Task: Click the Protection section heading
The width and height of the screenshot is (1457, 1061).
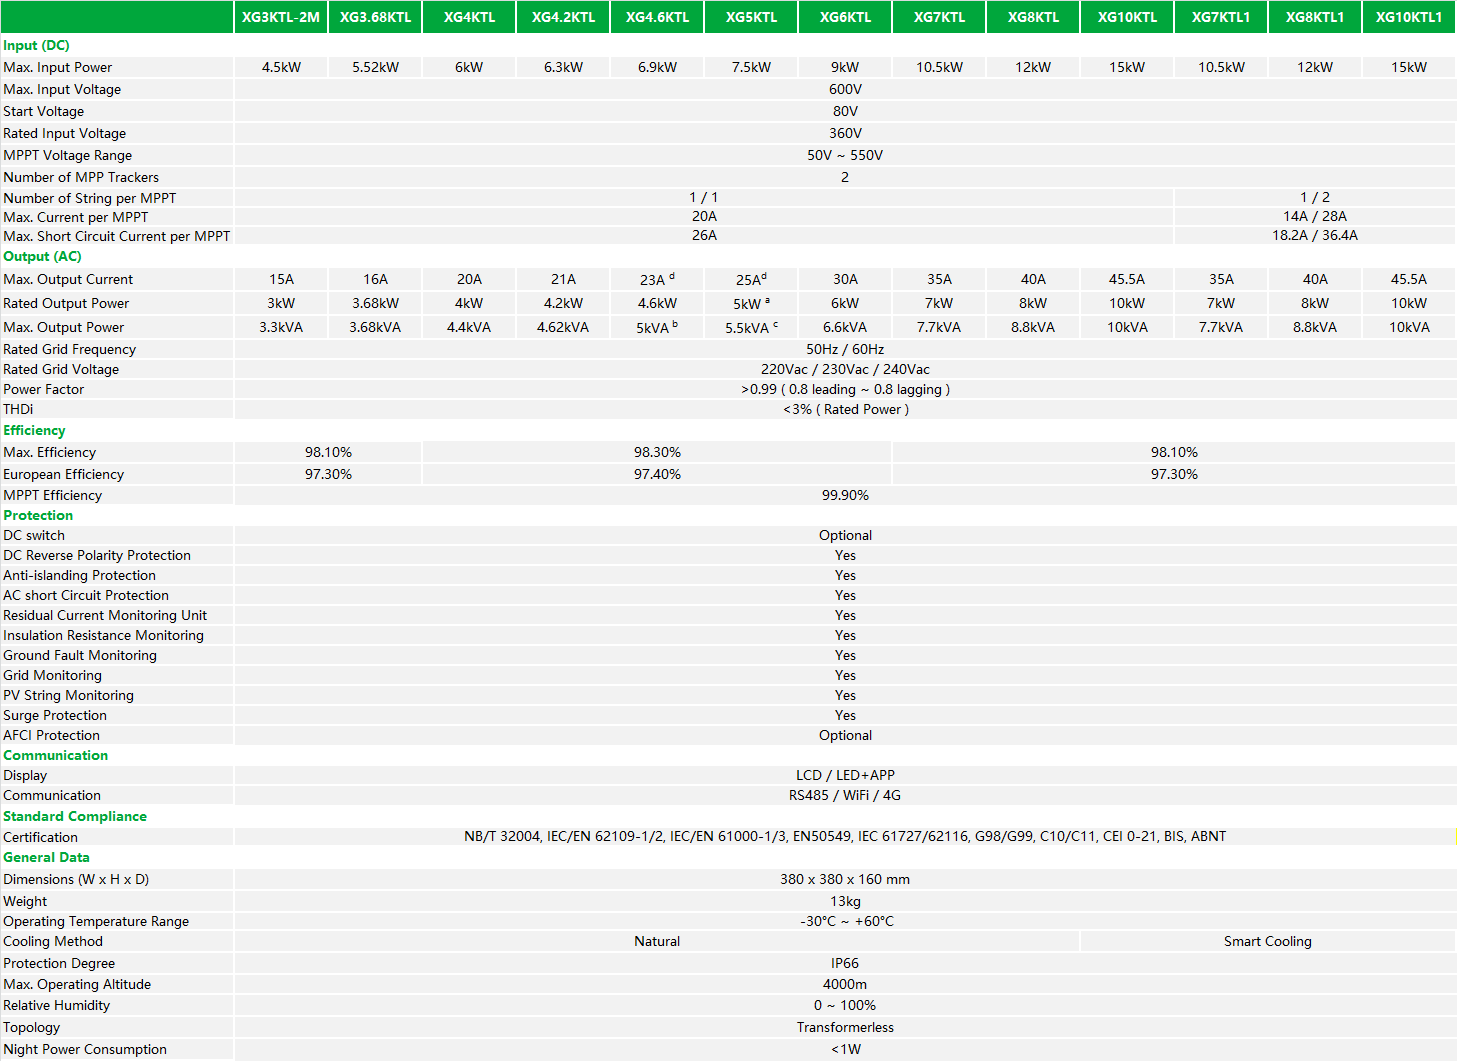Action: [38, 515]
